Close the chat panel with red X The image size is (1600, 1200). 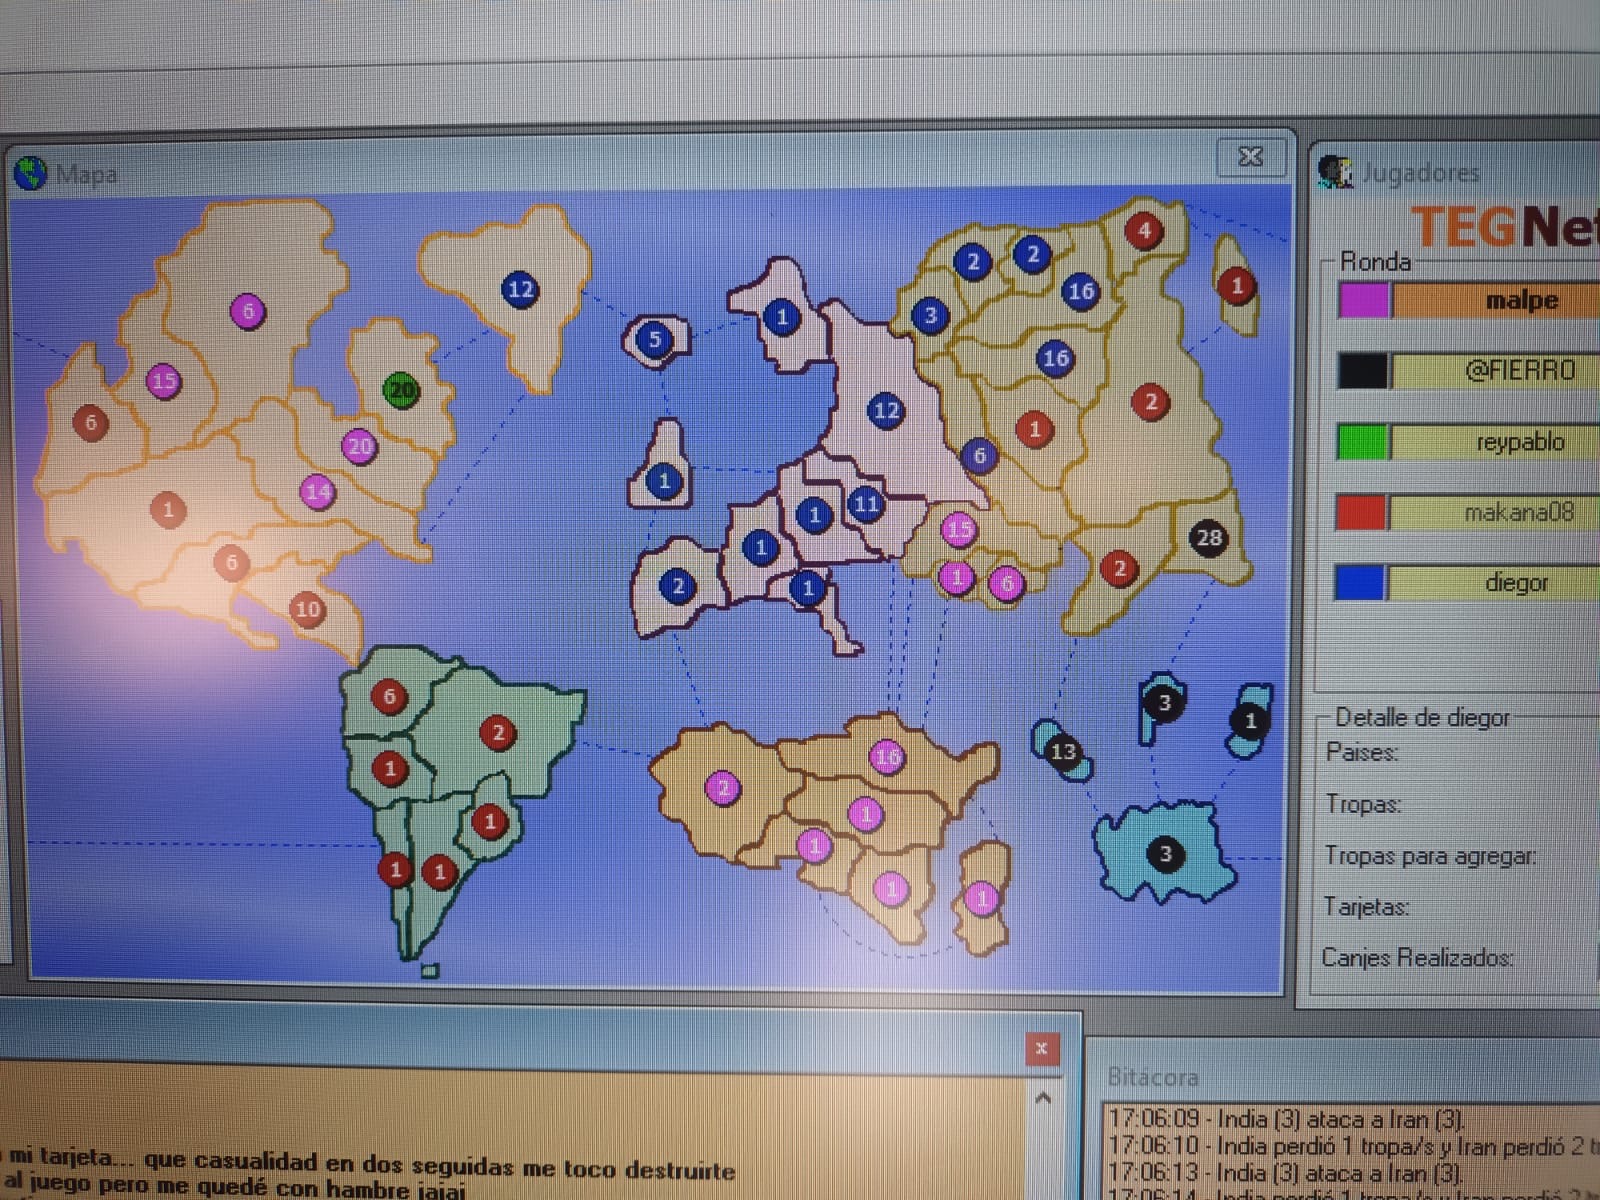(x=1041, y=1048)
